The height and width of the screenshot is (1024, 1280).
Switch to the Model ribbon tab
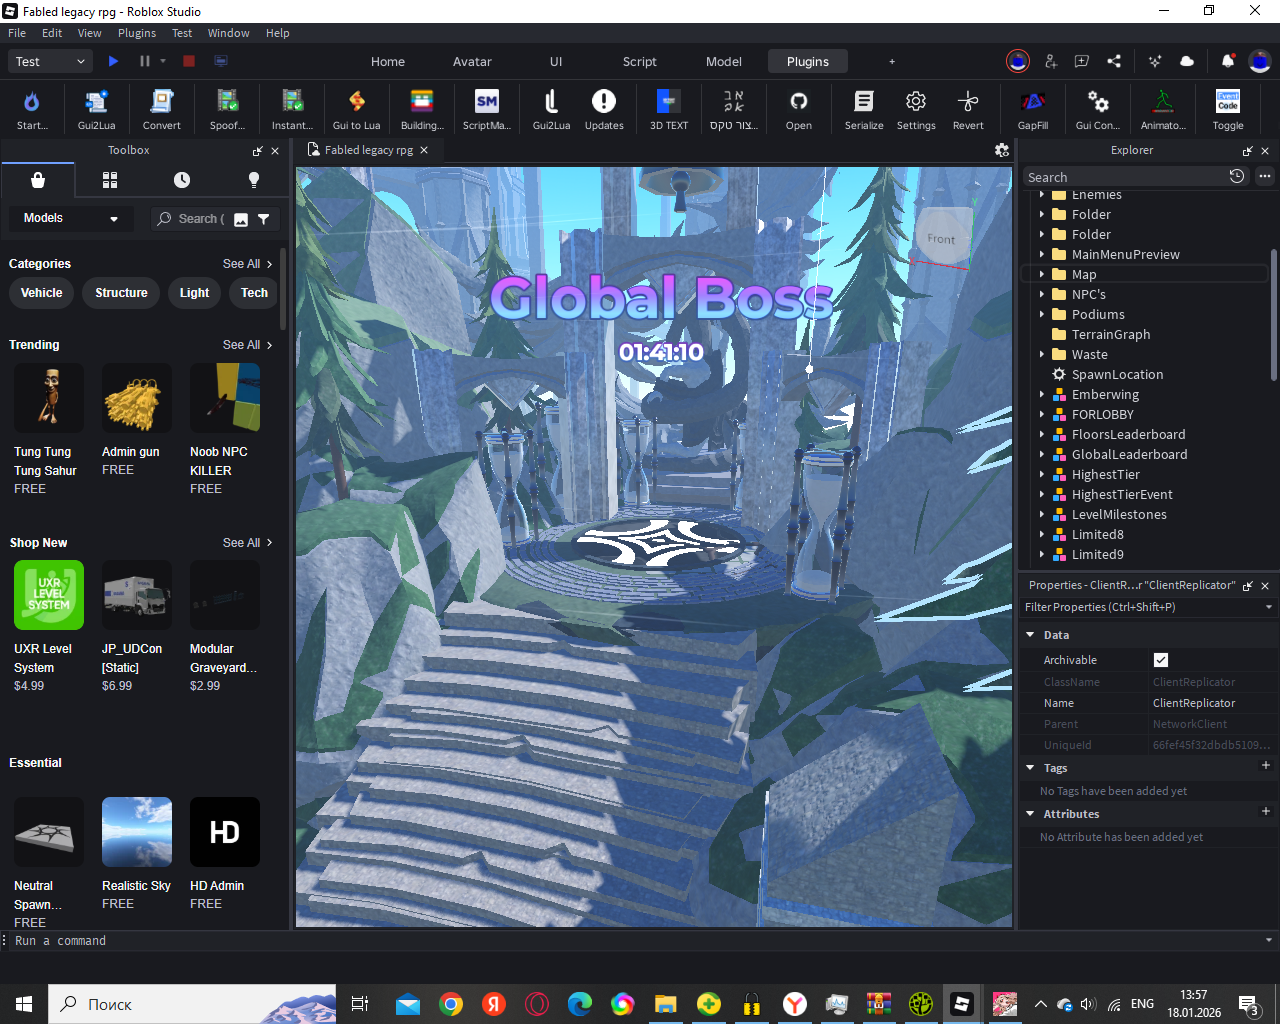pos(724,61)
